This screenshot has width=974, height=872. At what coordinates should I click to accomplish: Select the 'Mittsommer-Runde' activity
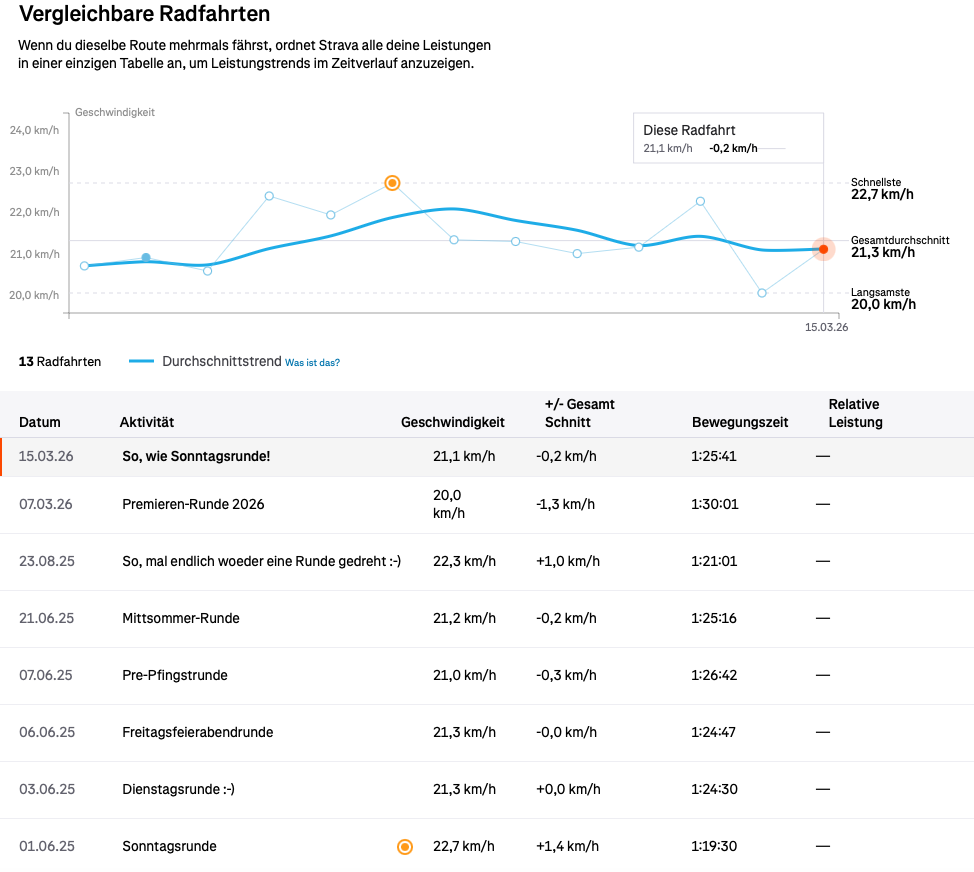pos(181,619)
